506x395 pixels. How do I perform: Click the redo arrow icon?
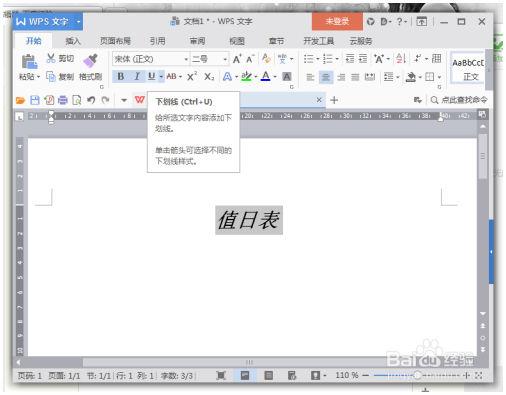pos(105,100)
